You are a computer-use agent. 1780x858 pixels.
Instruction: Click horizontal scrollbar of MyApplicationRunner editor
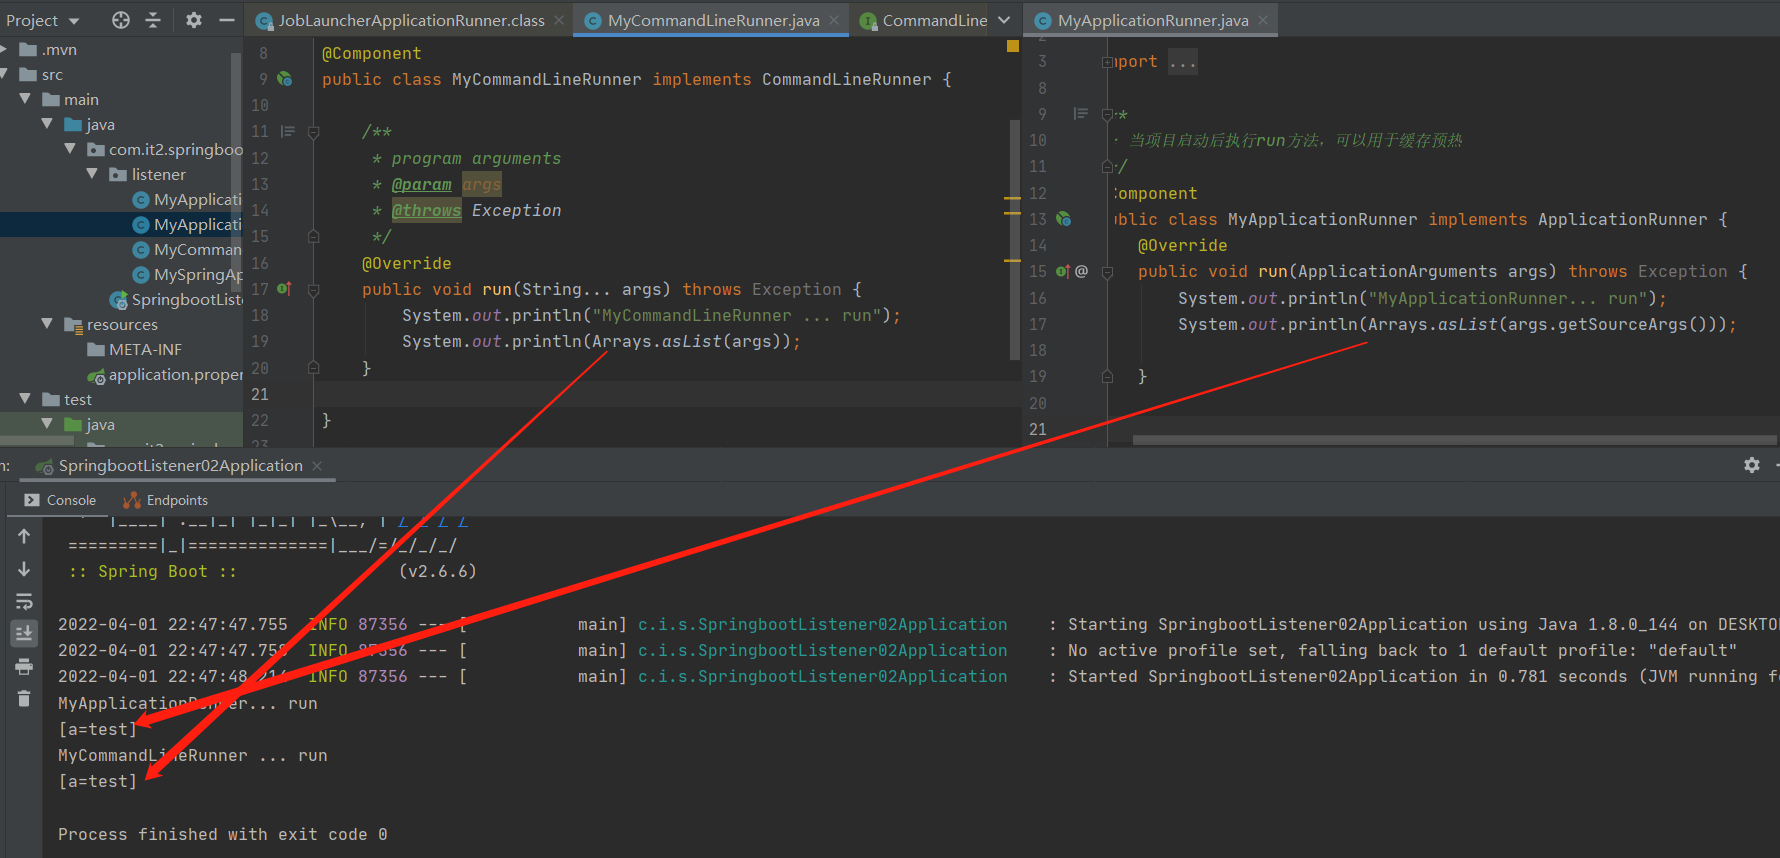pyautogui.click(x=1455, y=439)
